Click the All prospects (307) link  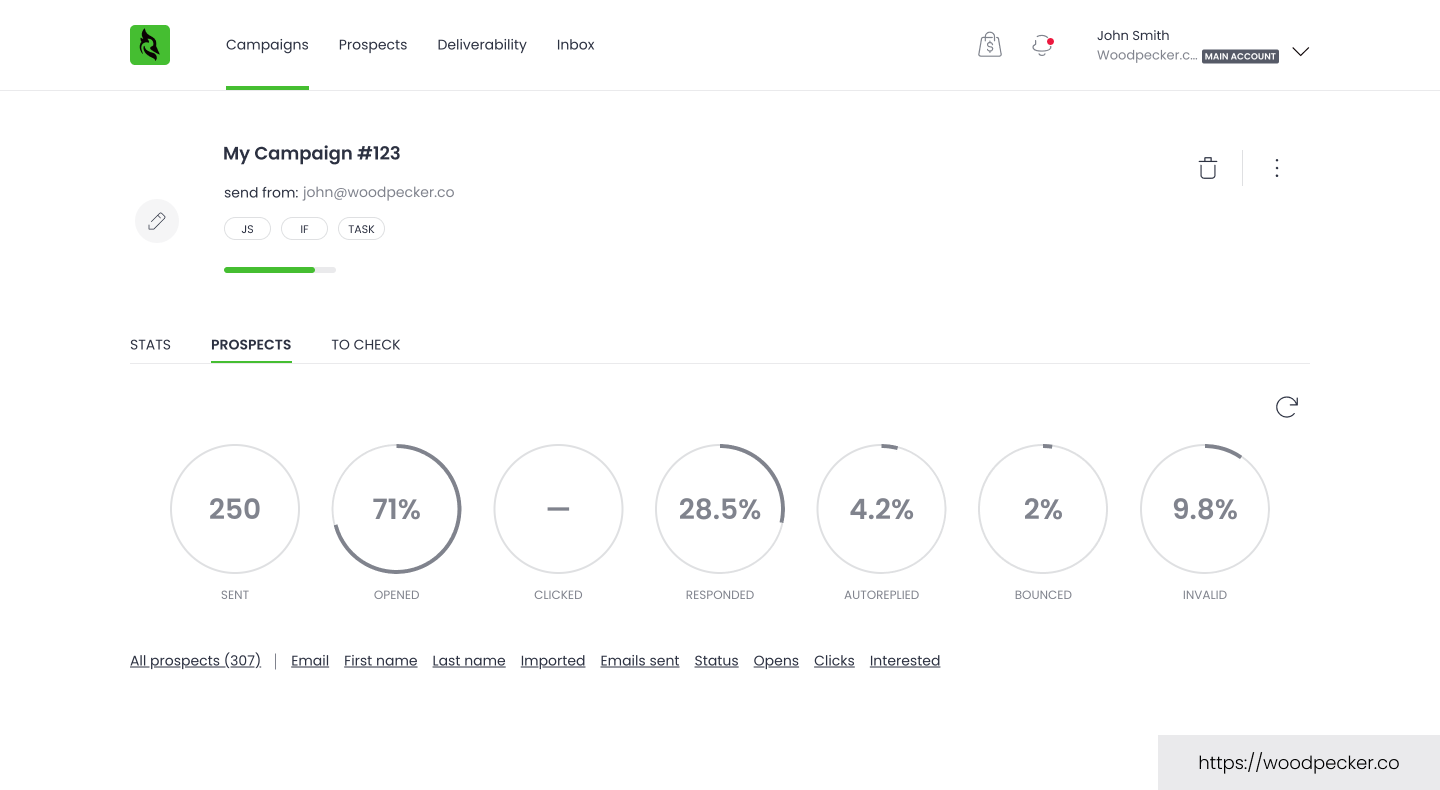[195, 661]
